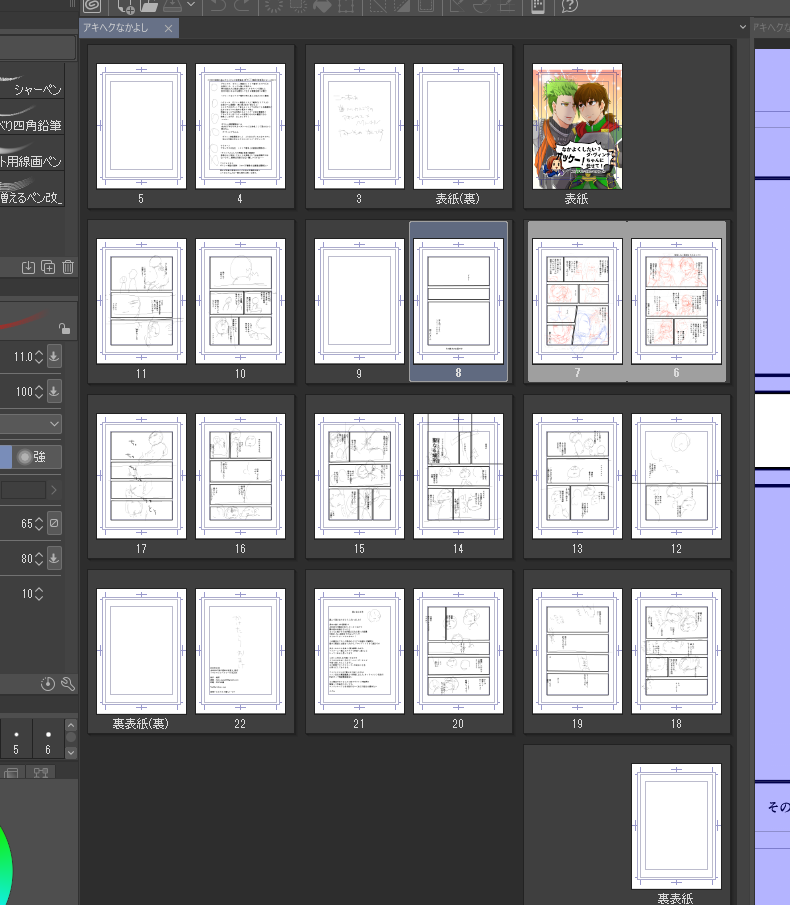Select the 強 anti-aliasing option
This screenshot has width=790, height=905.
click(x=37, y=457)
